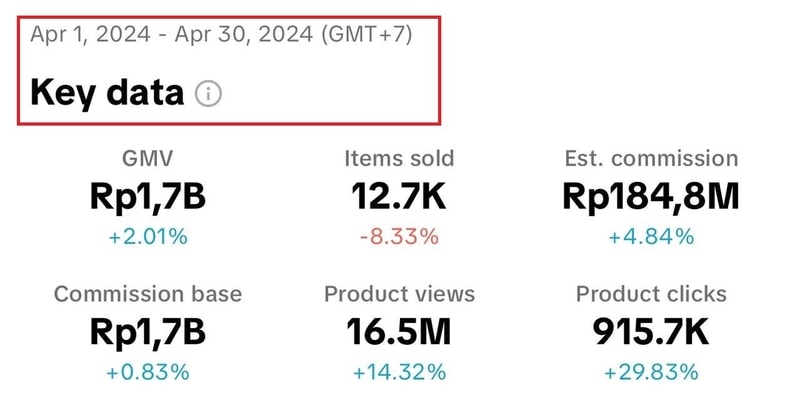Click the info icon beside Key data
The width and height of the screenshot is (800, 403).
208,94
